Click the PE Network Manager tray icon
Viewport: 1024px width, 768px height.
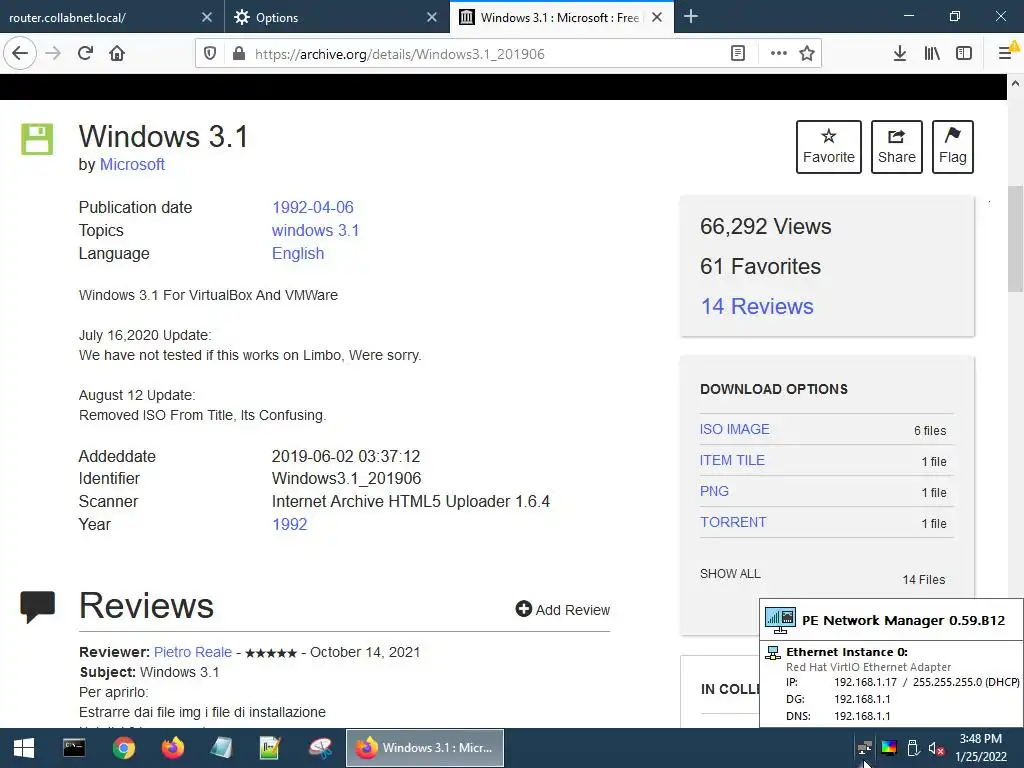(864, 748)
